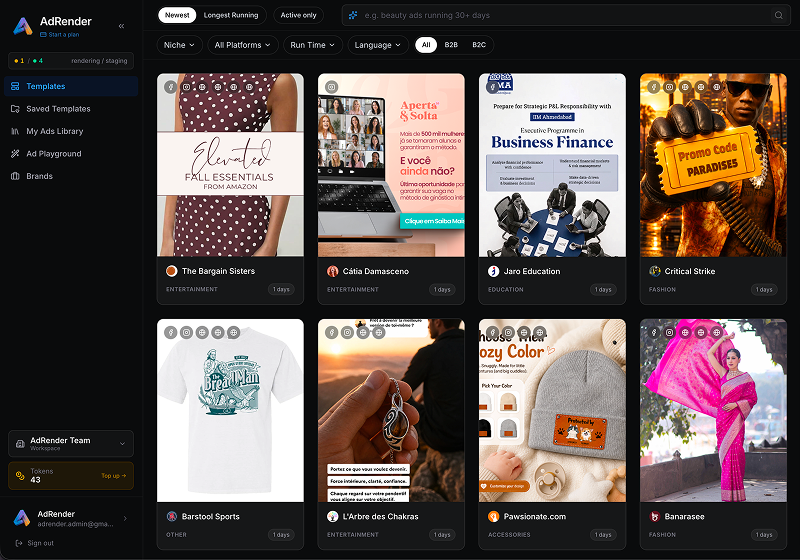Click the Facebook icon on the Jaro Education card
The height and width of the screenshot is (560, 800).
pyautogui.click(x=493, y=87)
